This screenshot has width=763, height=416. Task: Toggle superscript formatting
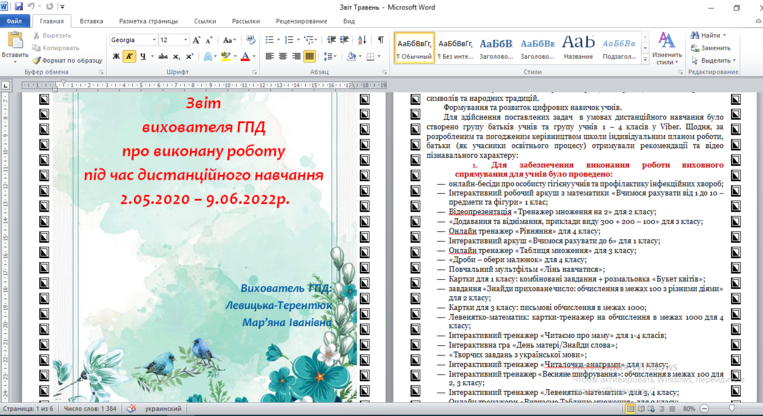pyautogui.click(x=189, y=56)
